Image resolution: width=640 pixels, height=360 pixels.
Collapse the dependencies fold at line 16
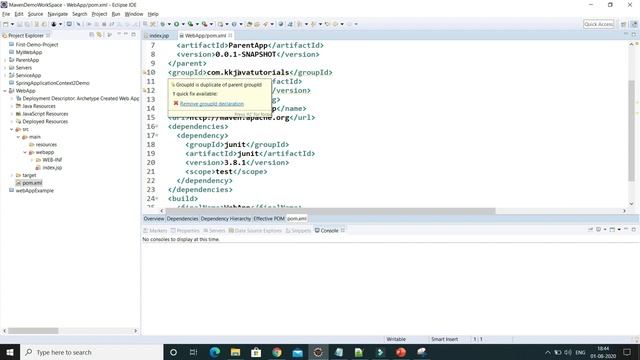click(x=157, y=127)
